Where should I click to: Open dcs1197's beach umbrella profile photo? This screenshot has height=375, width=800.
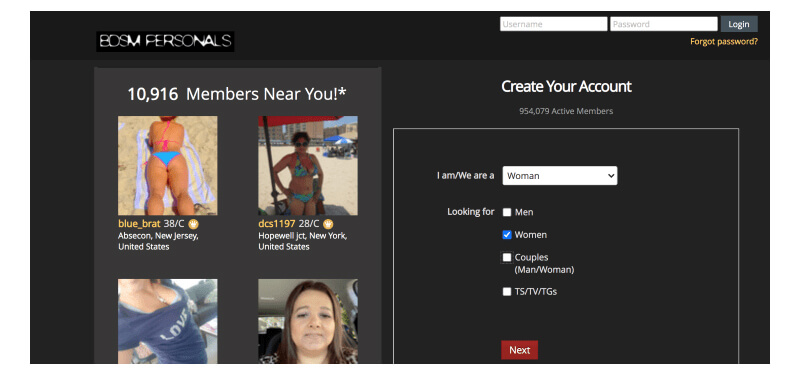click(308, 165)
